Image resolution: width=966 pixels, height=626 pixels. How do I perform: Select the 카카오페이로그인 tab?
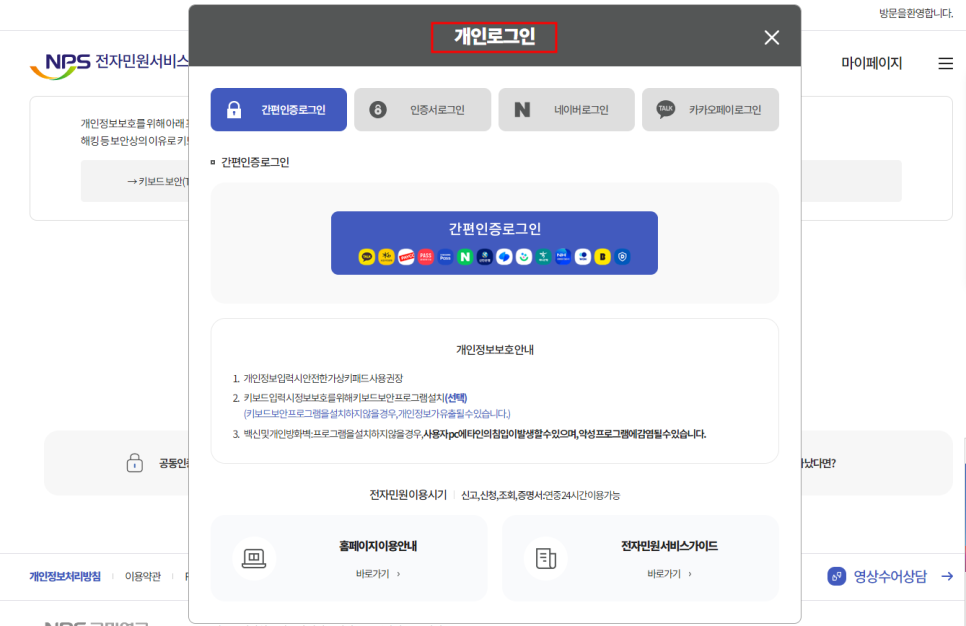click(x=710, y=110)
